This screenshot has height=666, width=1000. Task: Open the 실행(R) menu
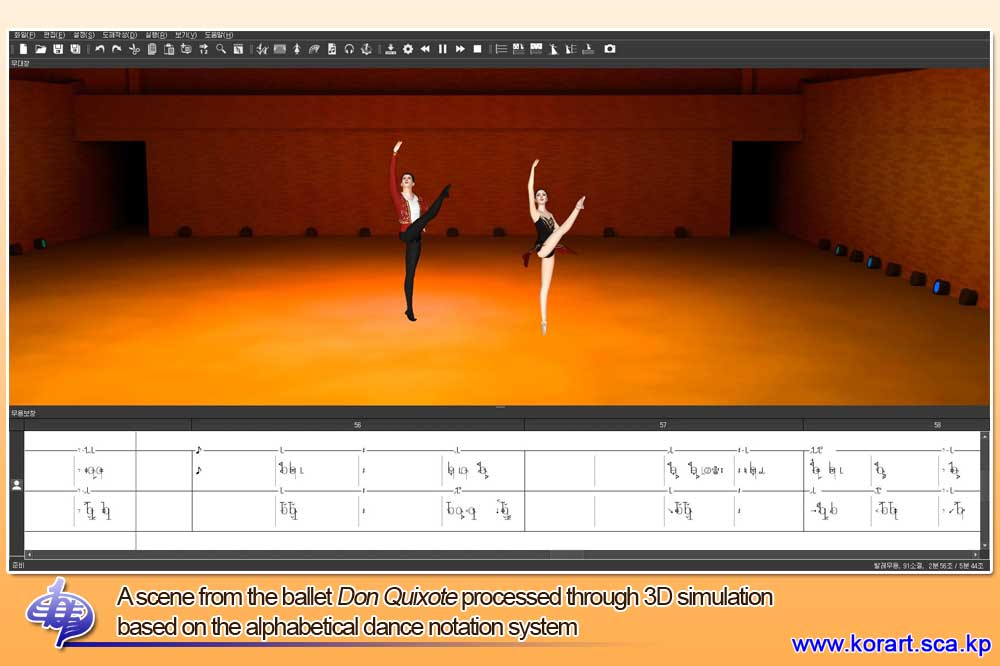(156, 35)
